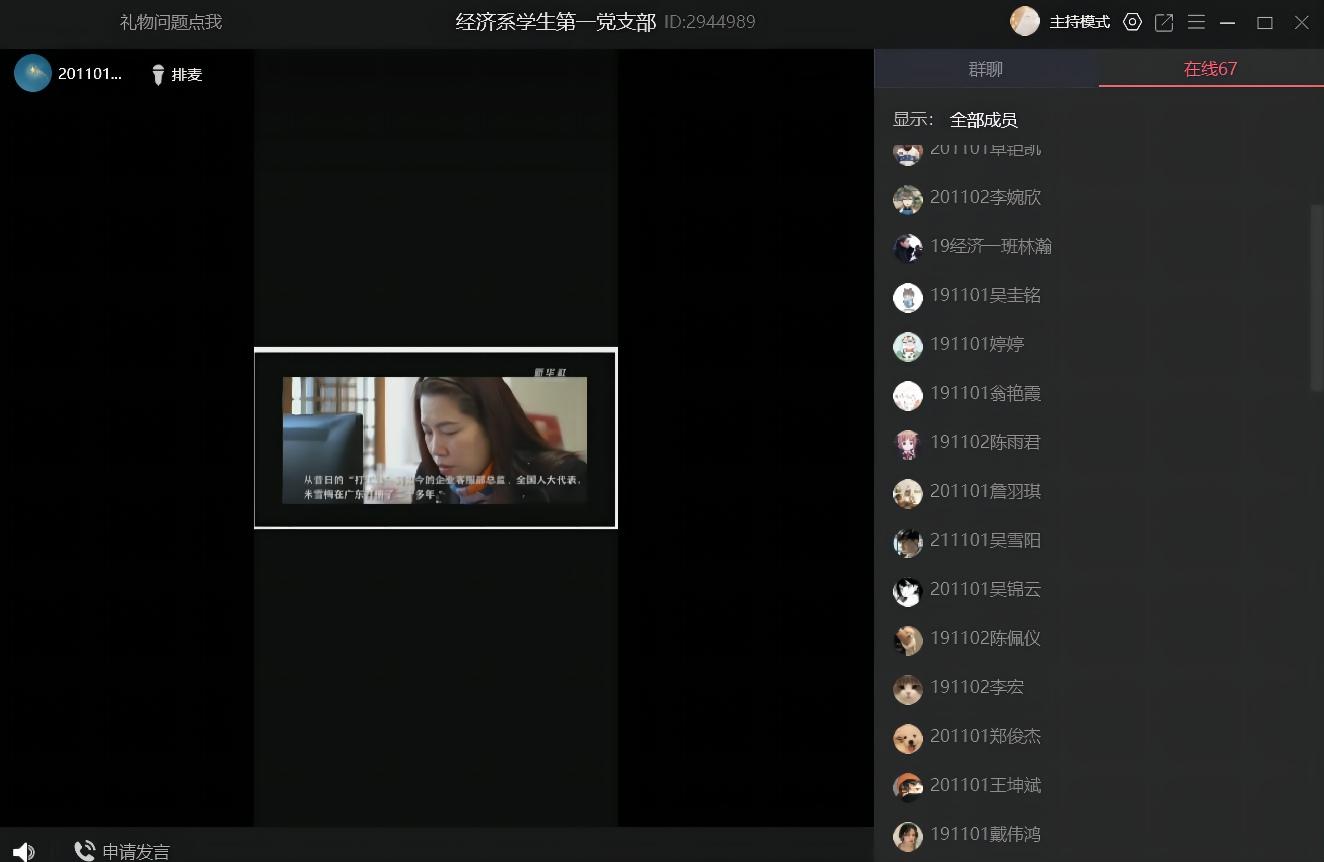Expand the 全部成员 display filter
This screenshot has height=862, width=1324.
coord(983,120)
